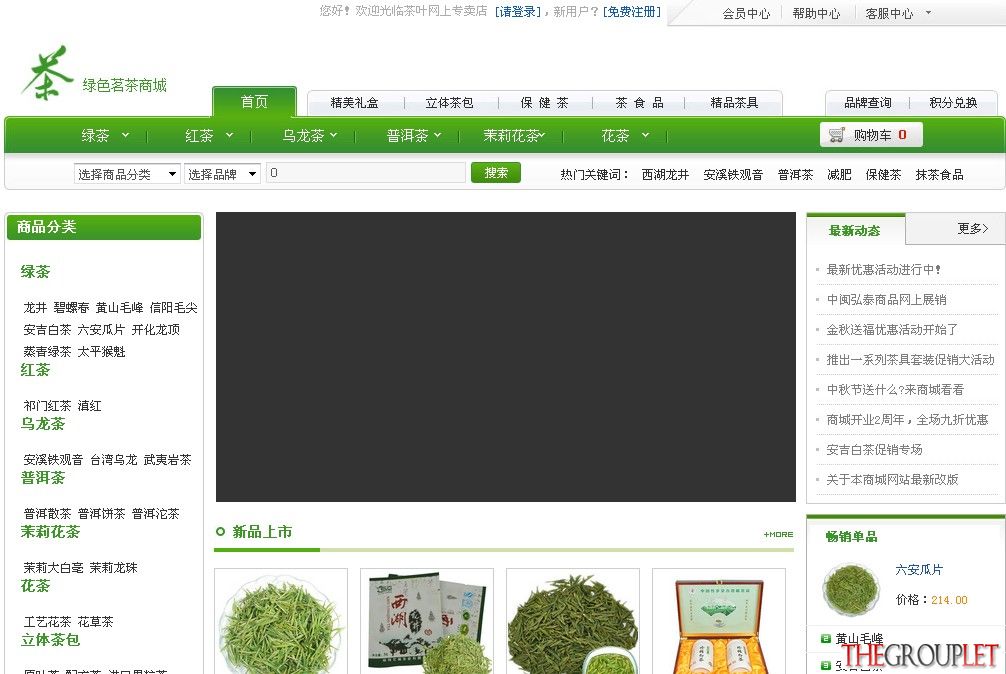Screen dimensions: 1006x674
Task: Open news 中闽弘泰商品网上展销
Action: 886,299
